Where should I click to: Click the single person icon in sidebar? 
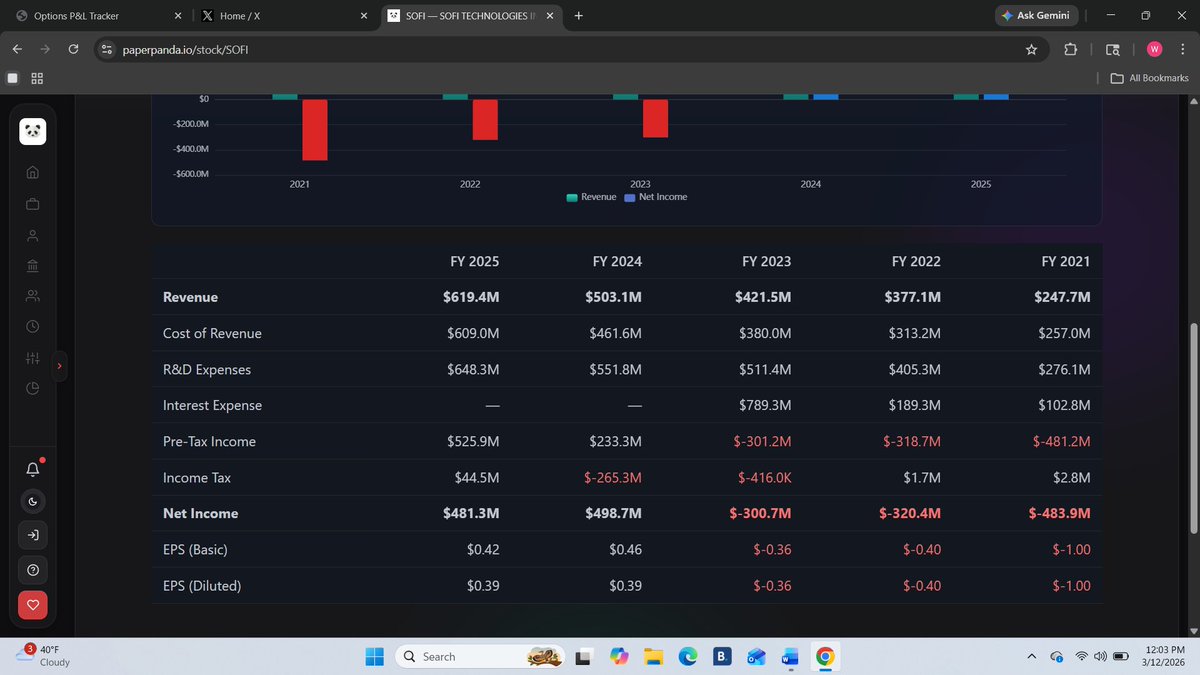(x=33, y=236)
